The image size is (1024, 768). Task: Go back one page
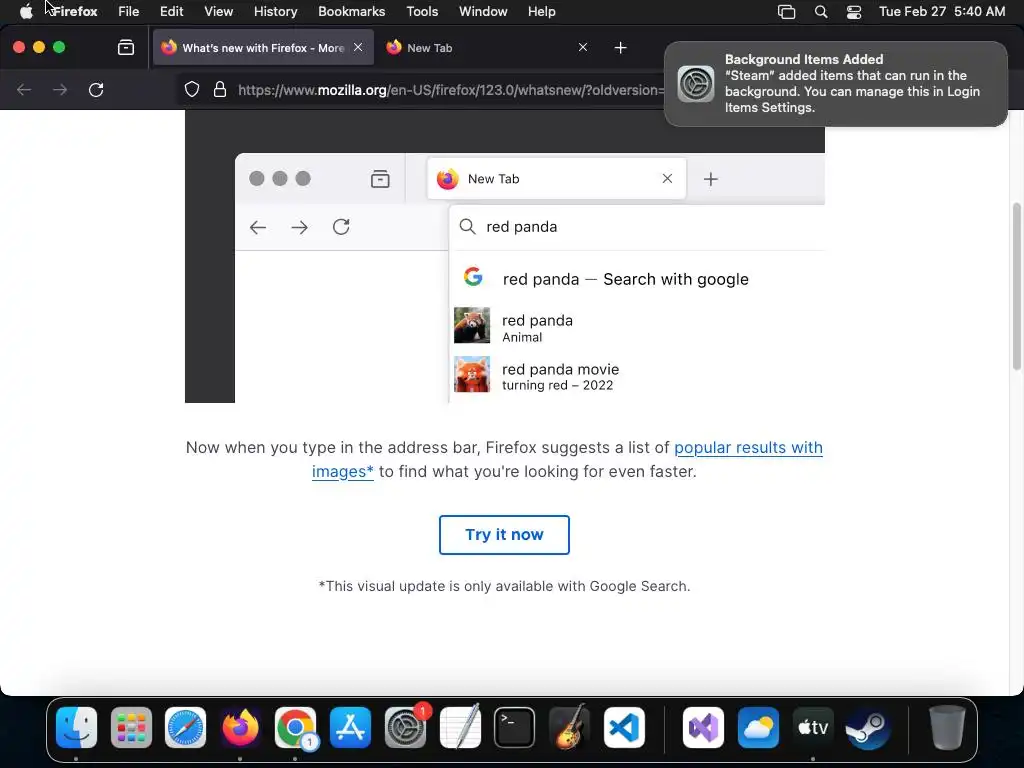click(24, 89)
